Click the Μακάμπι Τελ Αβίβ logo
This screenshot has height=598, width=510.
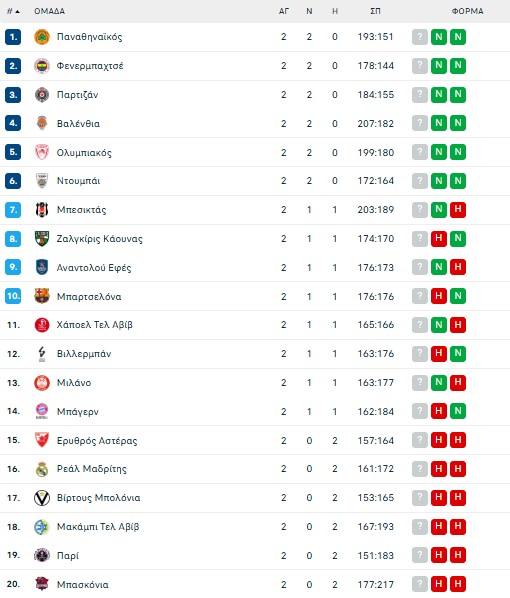(x=42, y=527)
